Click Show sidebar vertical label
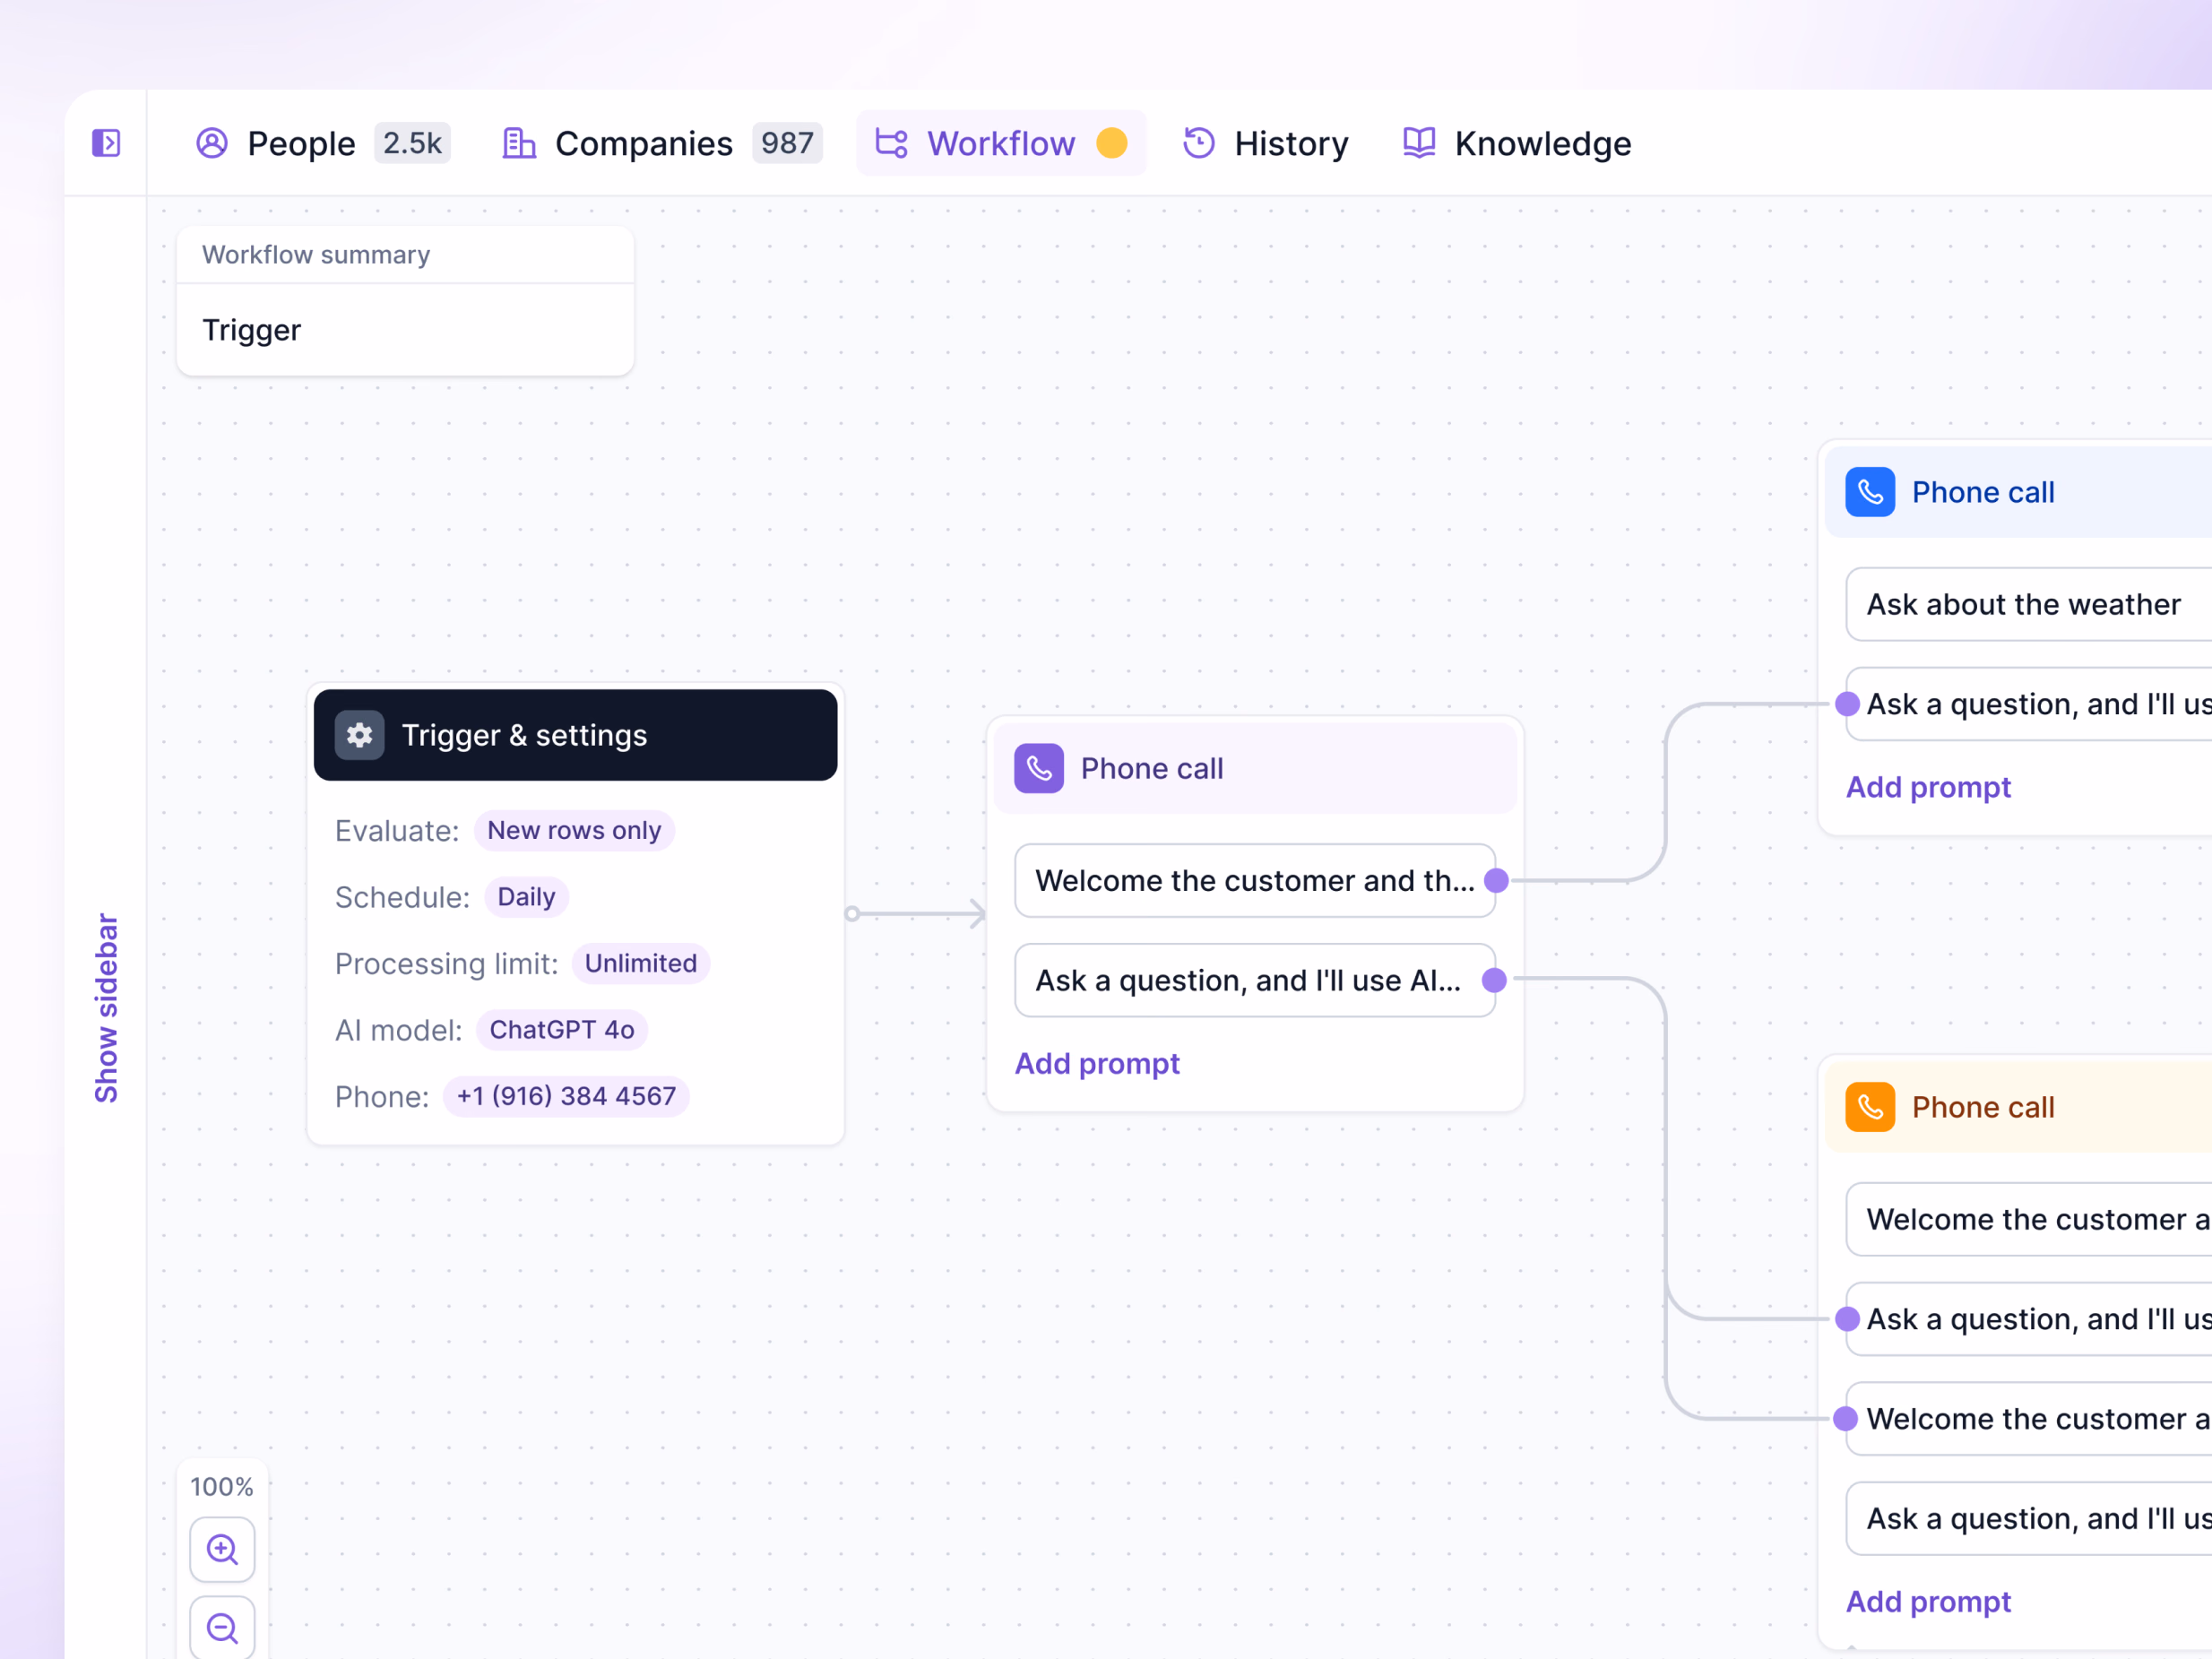The height and width of the screenshot is (1659, 2212). pyautogui.click(x=106, y=1008)
